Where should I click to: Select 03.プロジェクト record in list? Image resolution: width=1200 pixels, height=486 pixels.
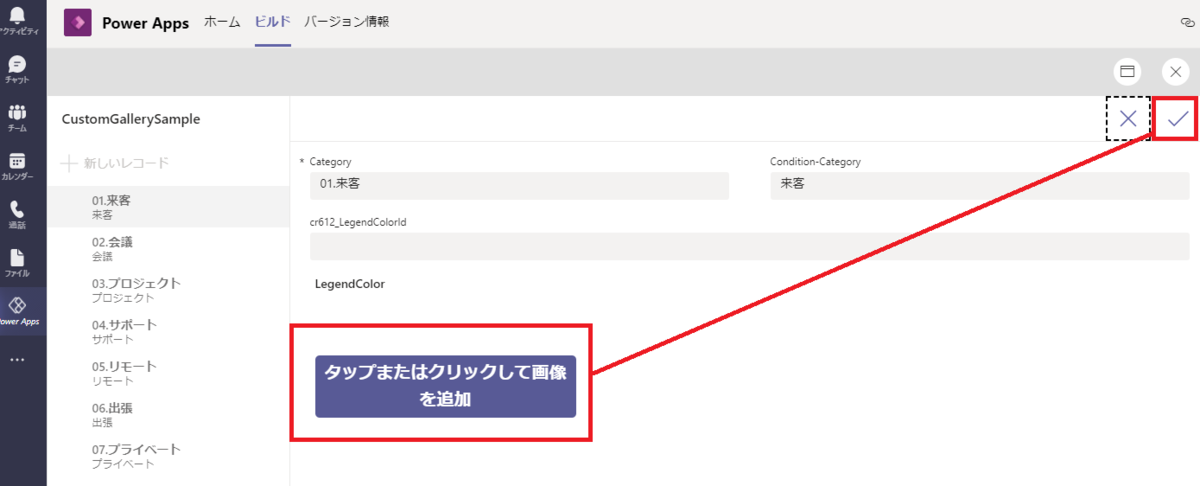point(168,290)
